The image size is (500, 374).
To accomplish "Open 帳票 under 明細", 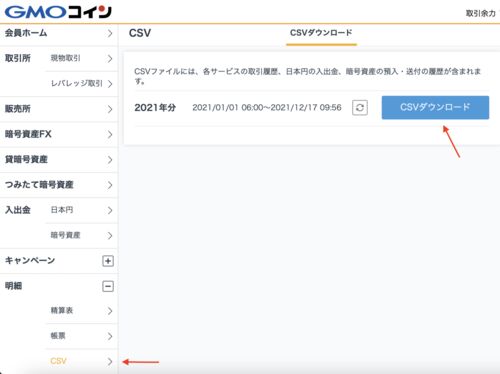I will coord(58,336).
